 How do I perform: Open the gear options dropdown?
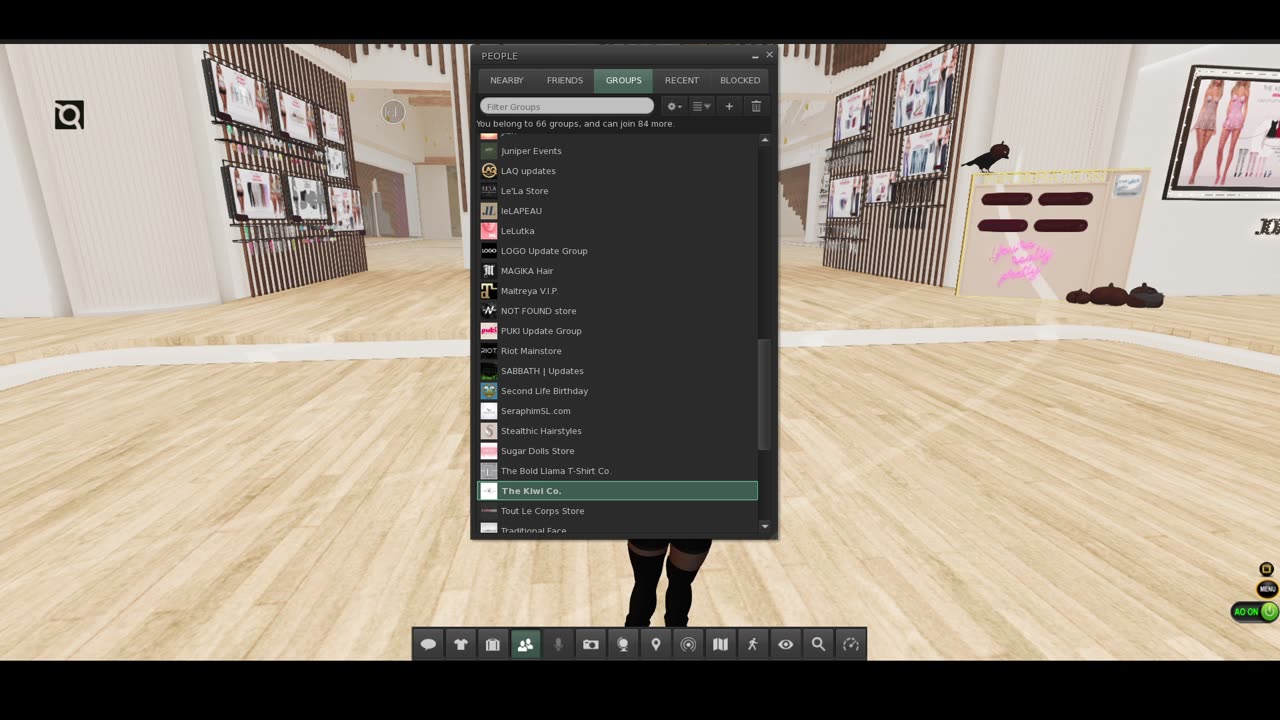674,106
